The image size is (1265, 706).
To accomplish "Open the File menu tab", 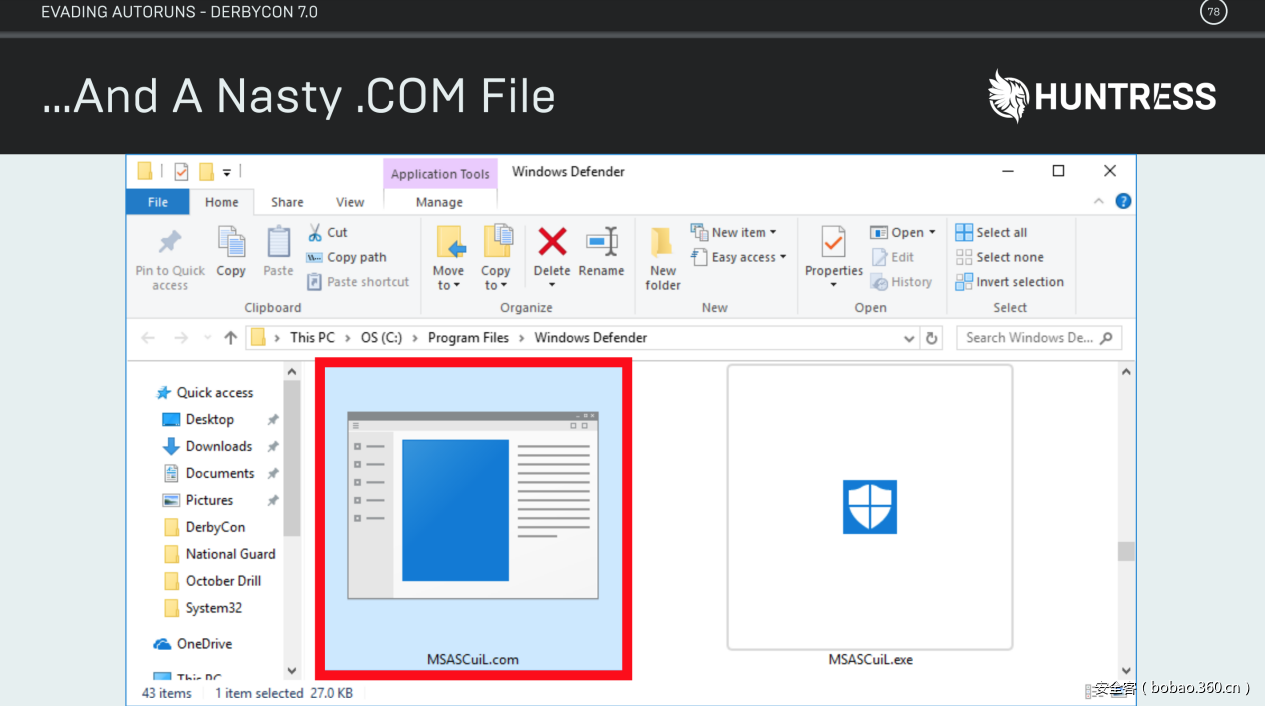I will click(x=158, y=202).
